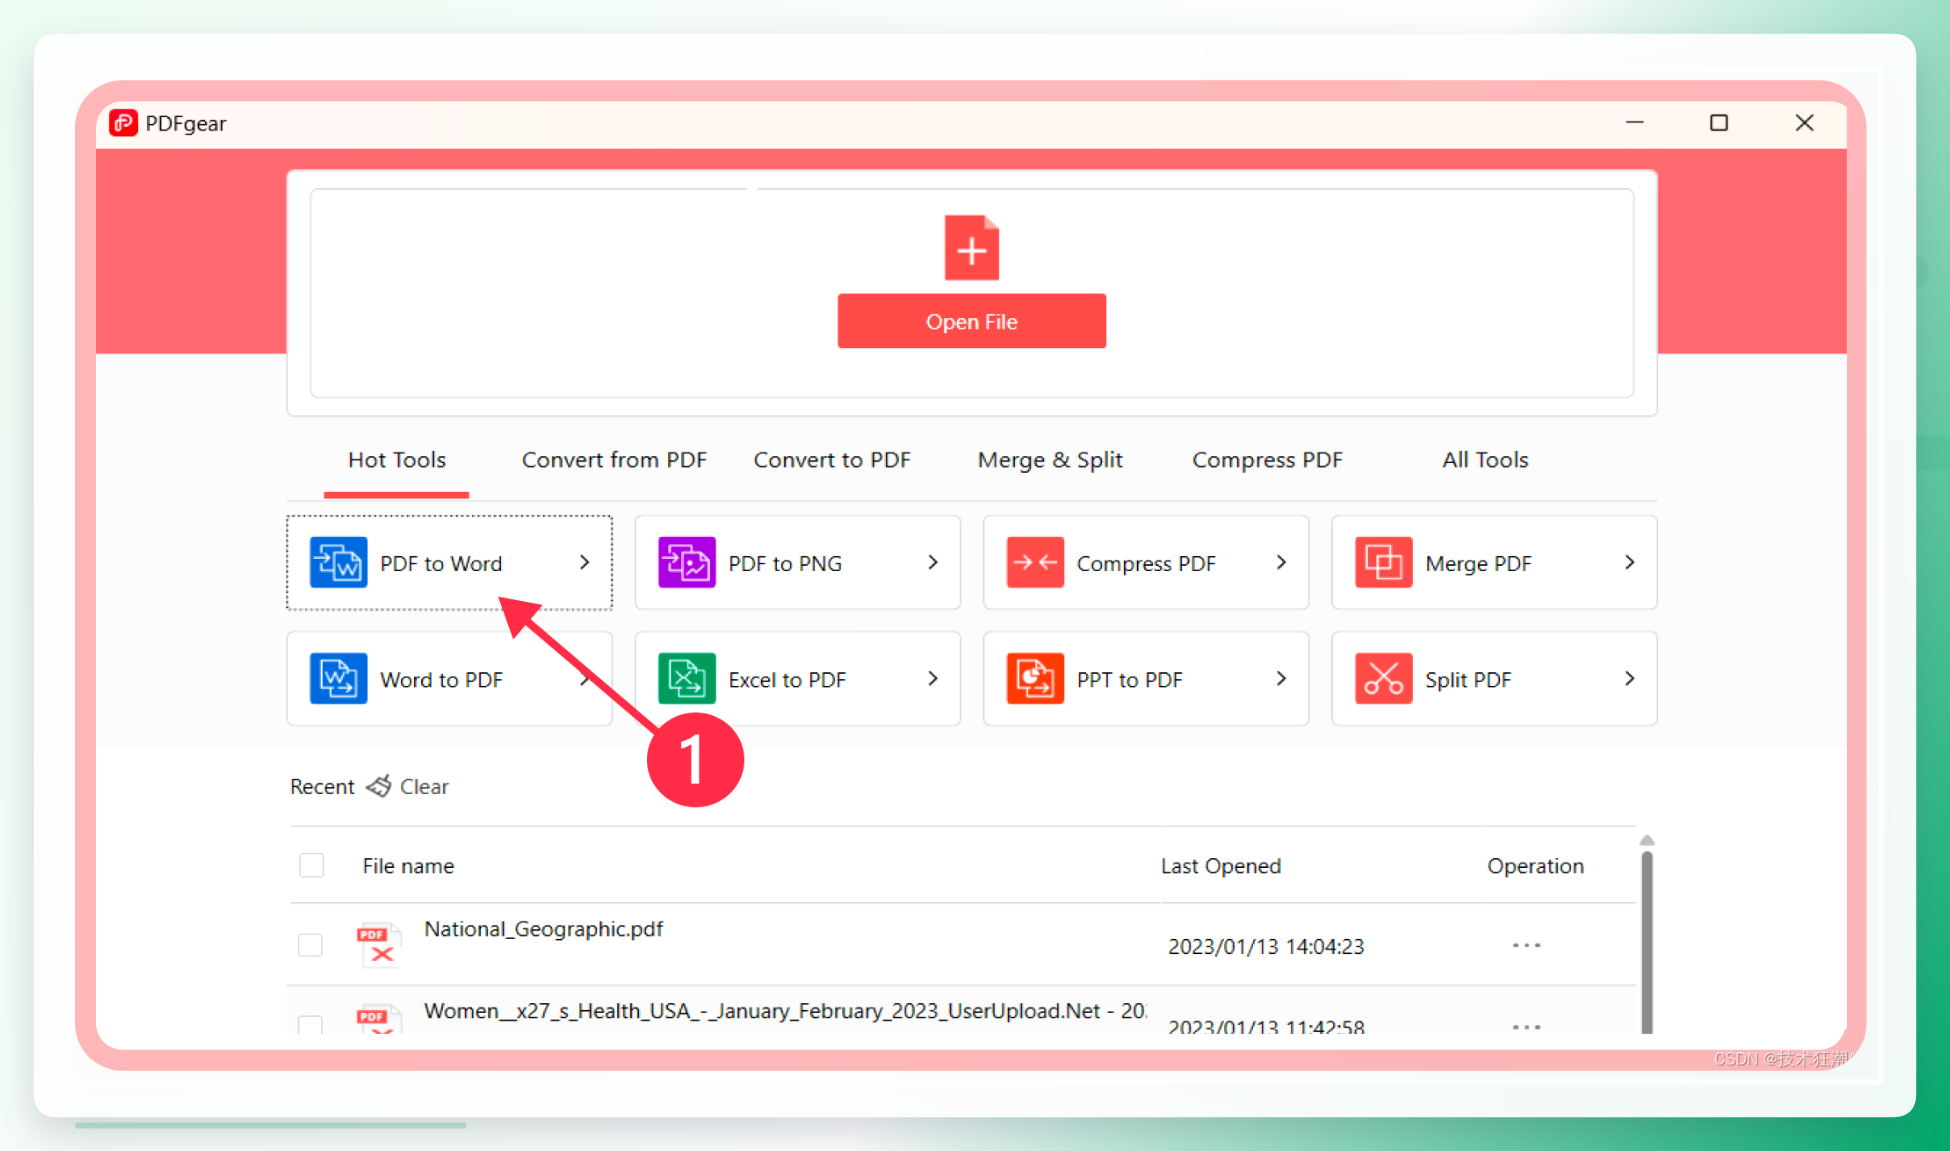Screen dimensions: 1950x1151
Task: Check the National_Geographic.pdf row checkbox
Action: 310,945
